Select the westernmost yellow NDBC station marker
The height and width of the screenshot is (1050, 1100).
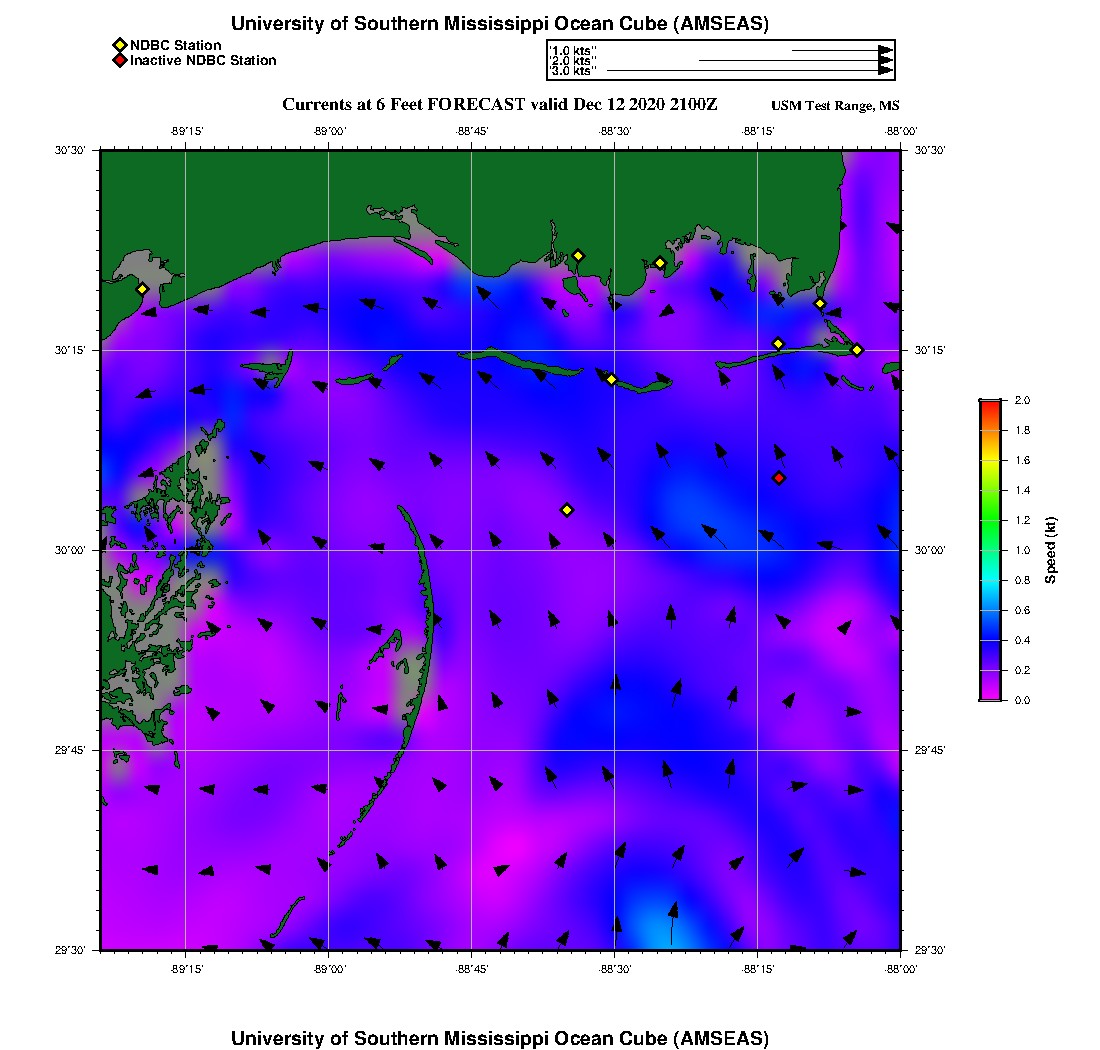(142, 289)
